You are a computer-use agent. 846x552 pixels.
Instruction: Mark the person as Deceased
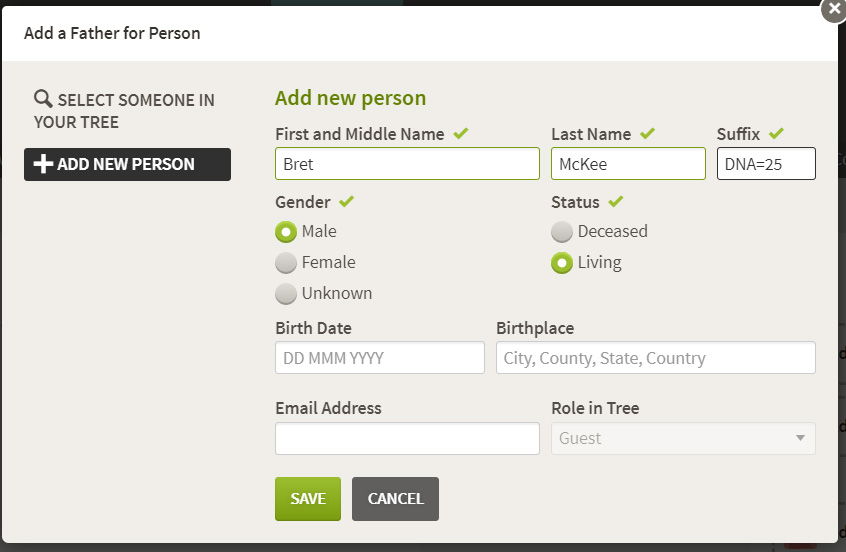pos(562,232)
